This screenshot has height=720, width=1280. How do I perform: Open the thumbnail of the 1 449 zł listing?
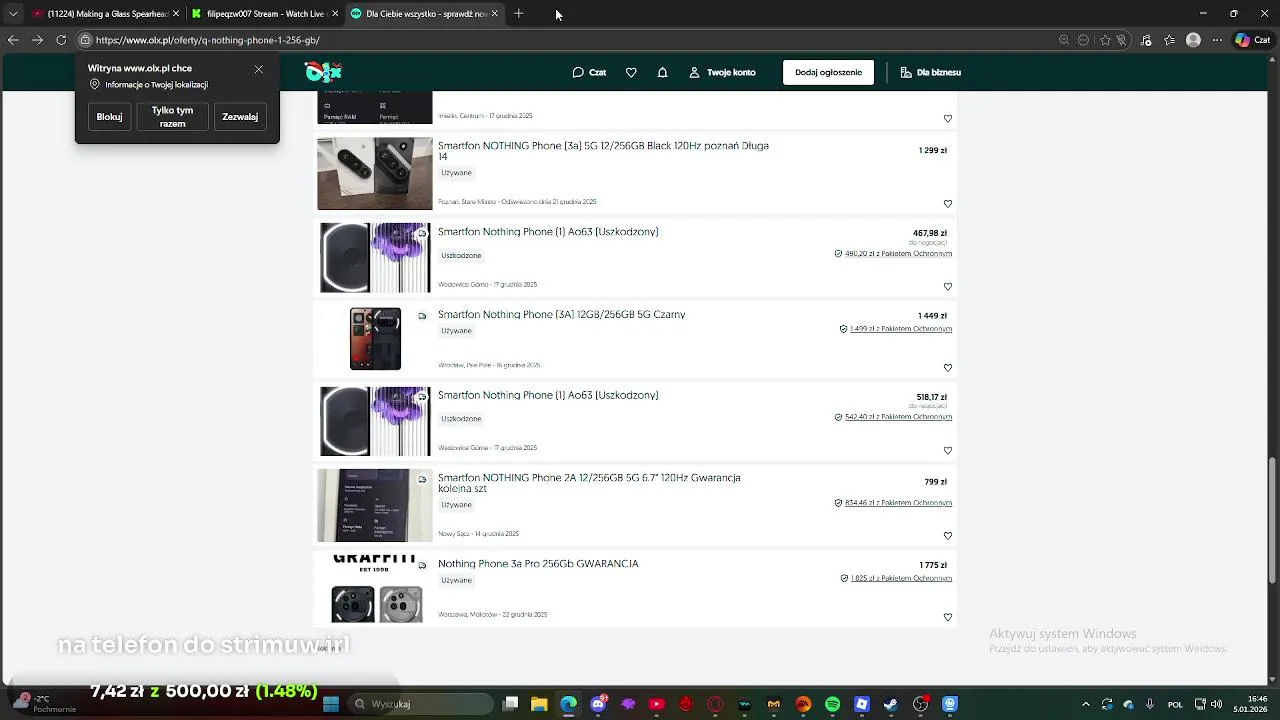click(x=375, y=339)
